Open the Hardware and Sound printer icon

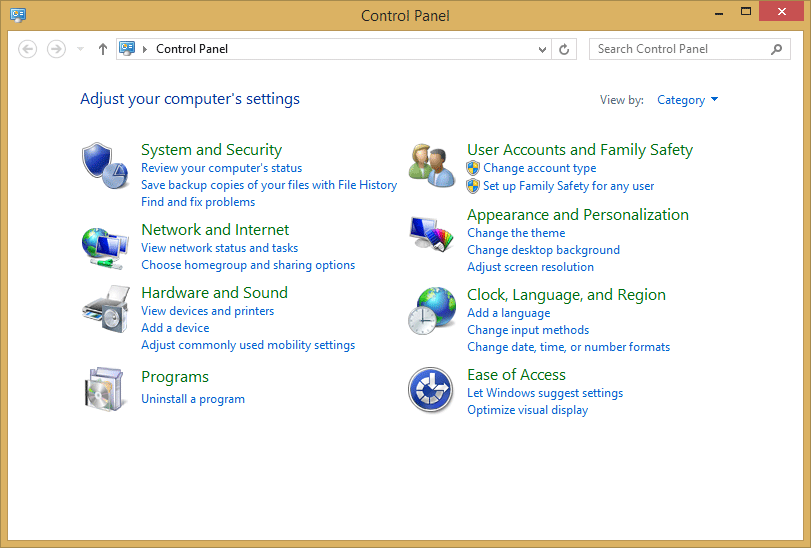coord(106,309)
